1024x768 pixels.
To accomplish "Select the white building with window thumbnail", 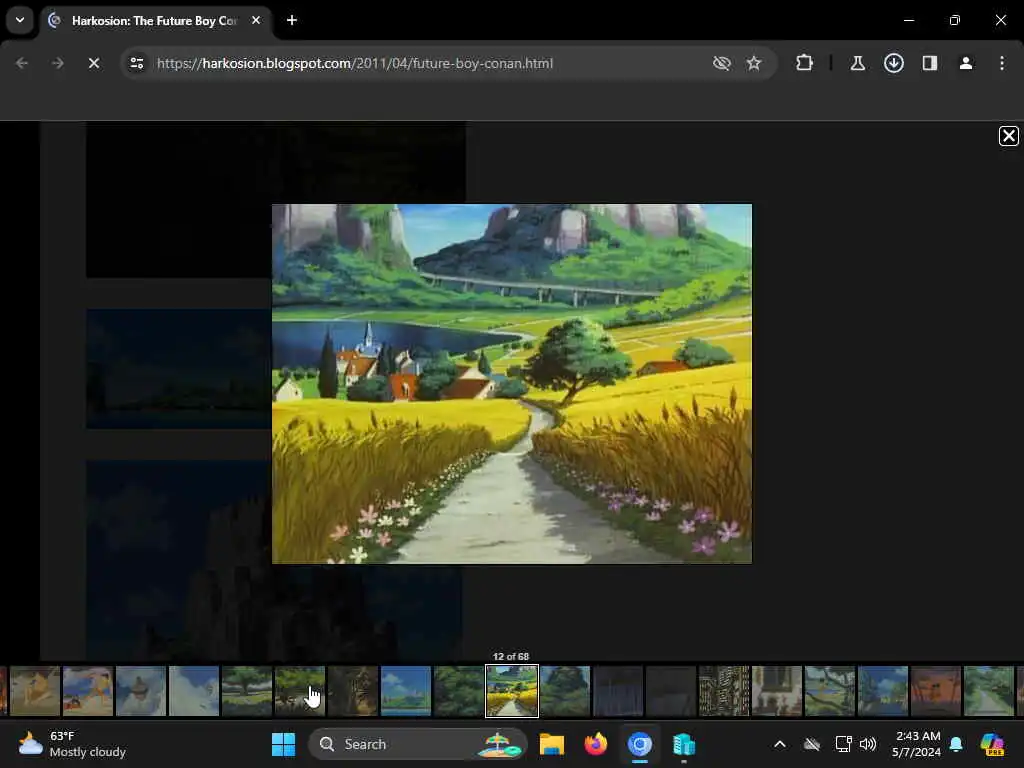I will [776, 691].
